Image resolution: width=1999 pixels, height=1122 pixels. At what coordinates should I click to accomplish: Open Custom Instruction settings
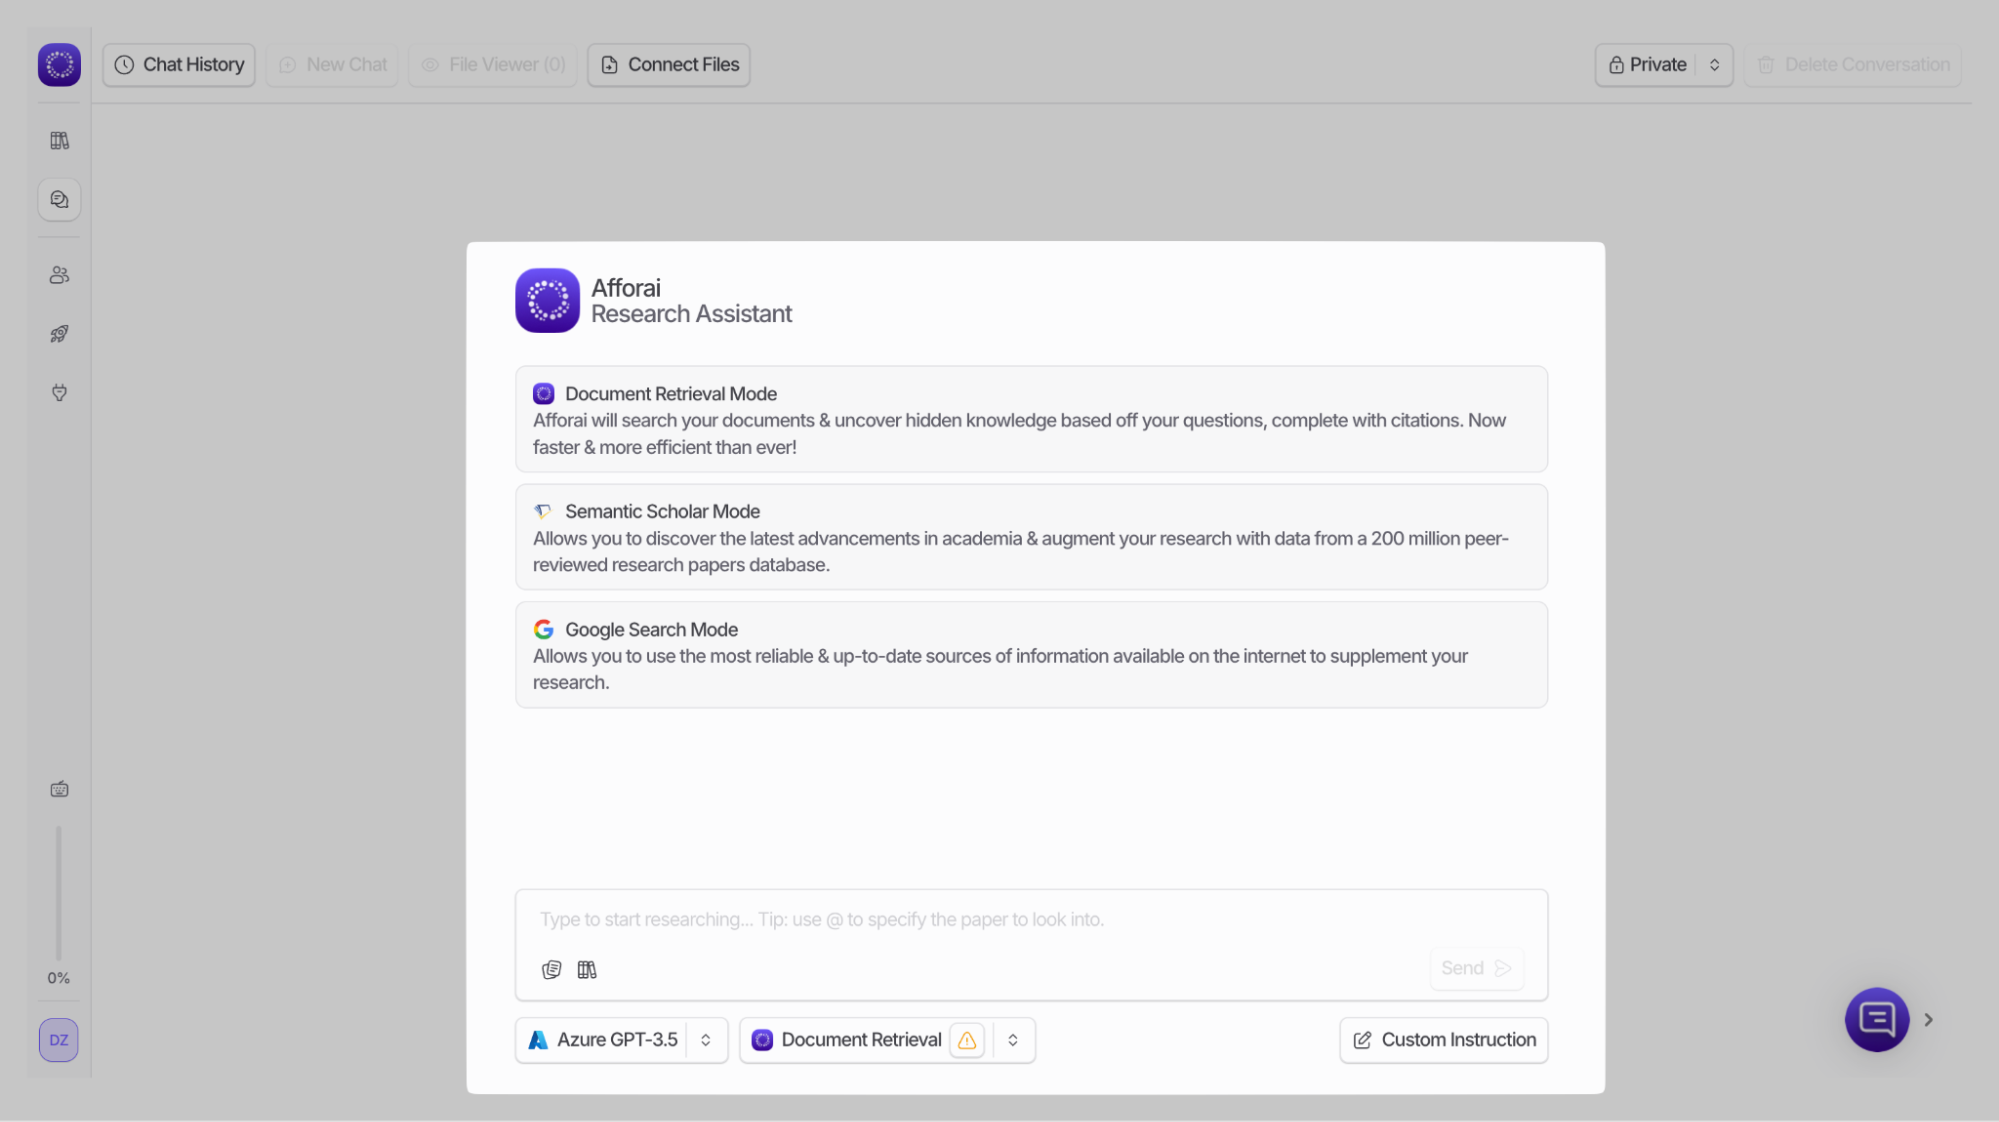tap(1443, 1040)
